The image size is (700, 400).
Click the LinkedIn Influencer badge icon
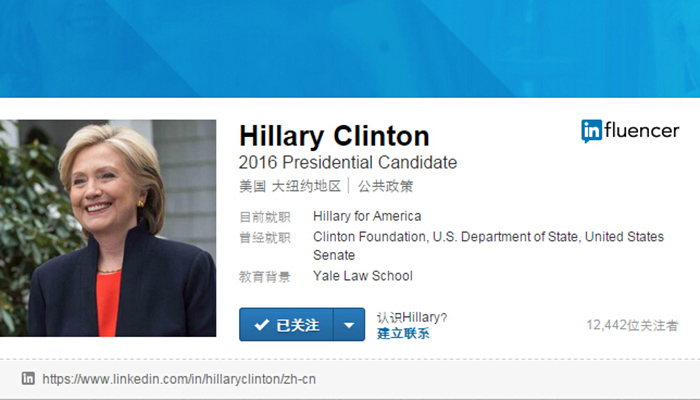tap(630, 131)
